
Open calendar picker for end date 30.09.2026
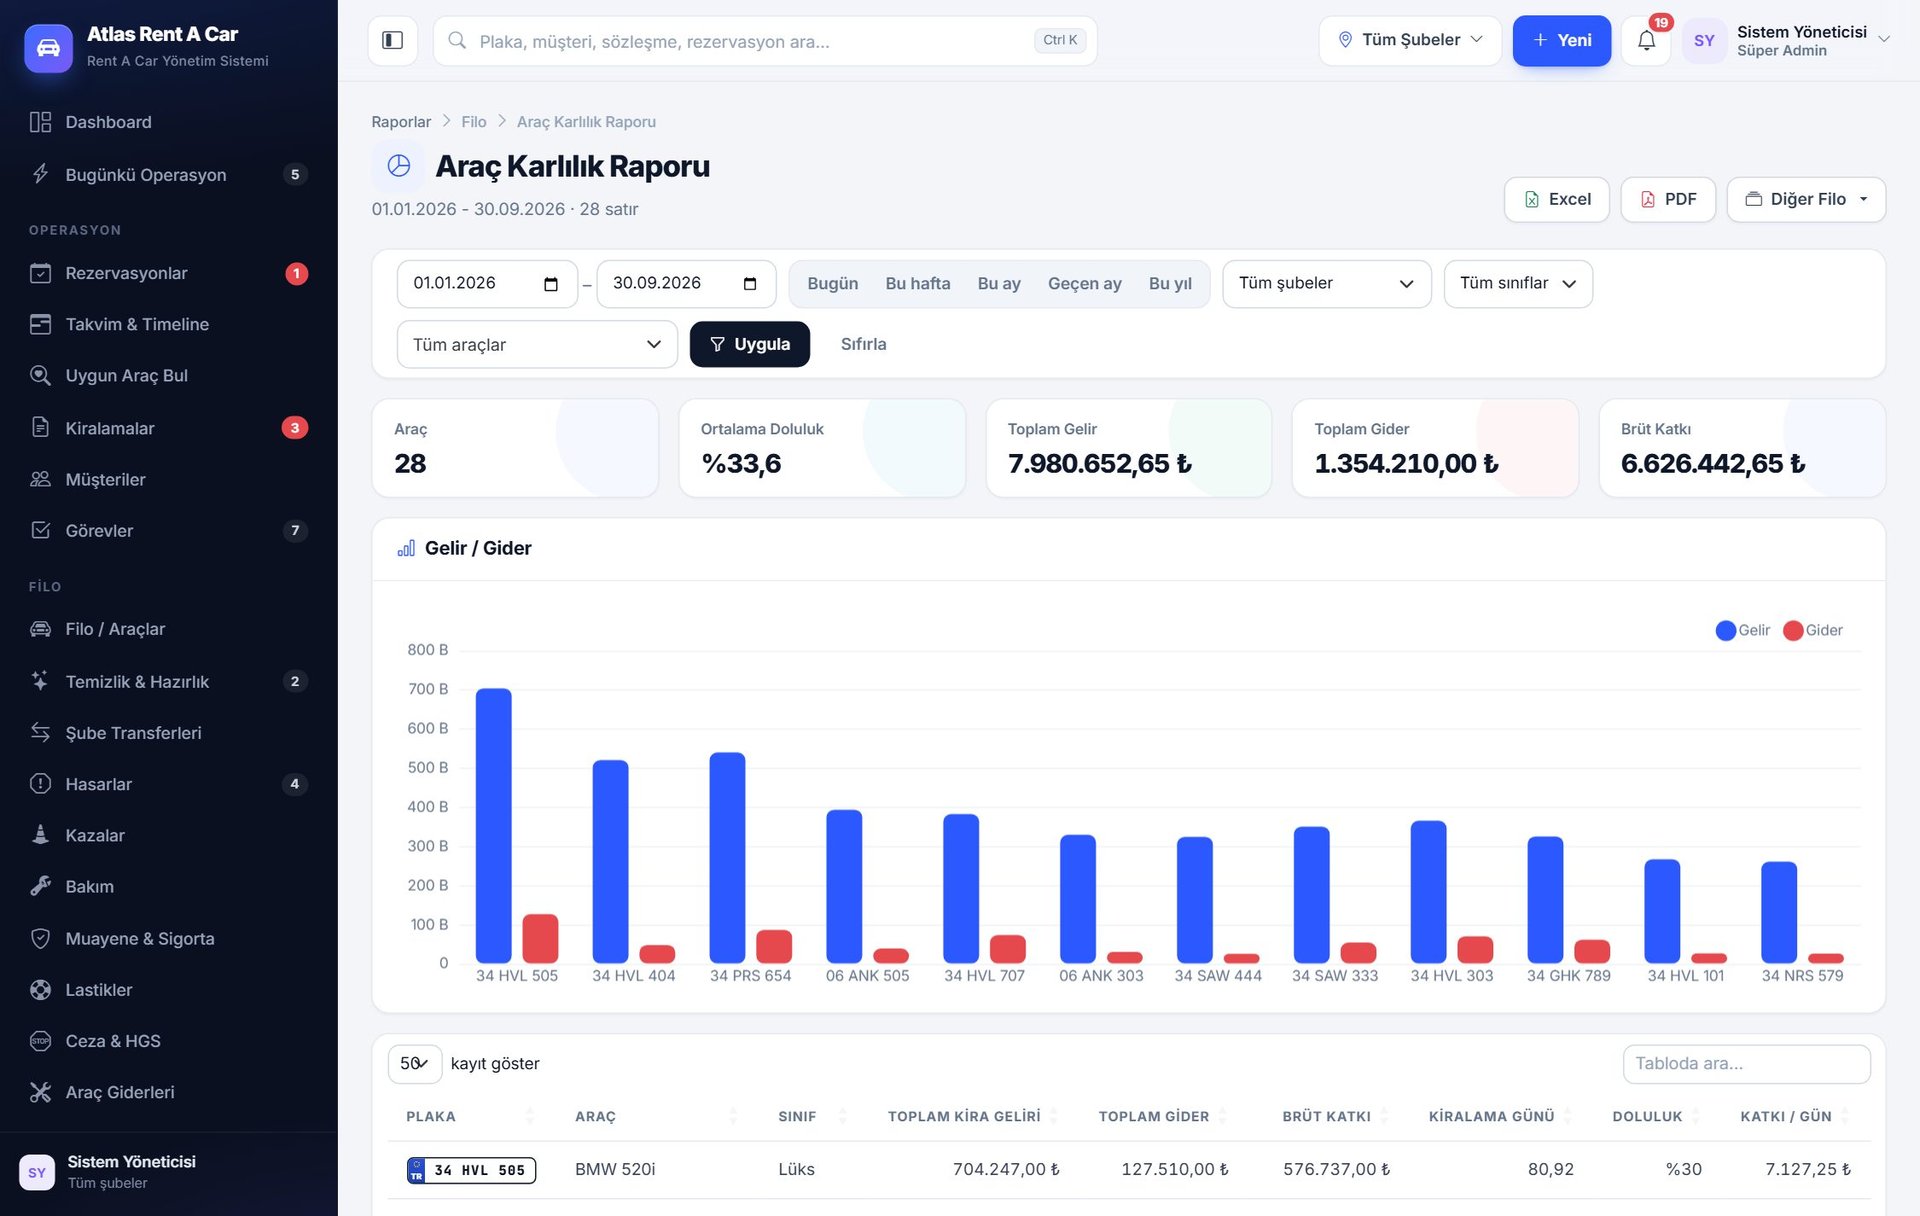coord(750,284)
